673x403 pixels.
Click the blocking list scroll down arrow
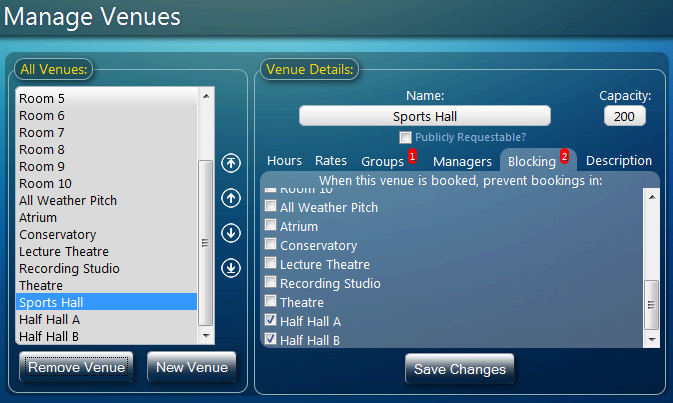coord(652,339)
